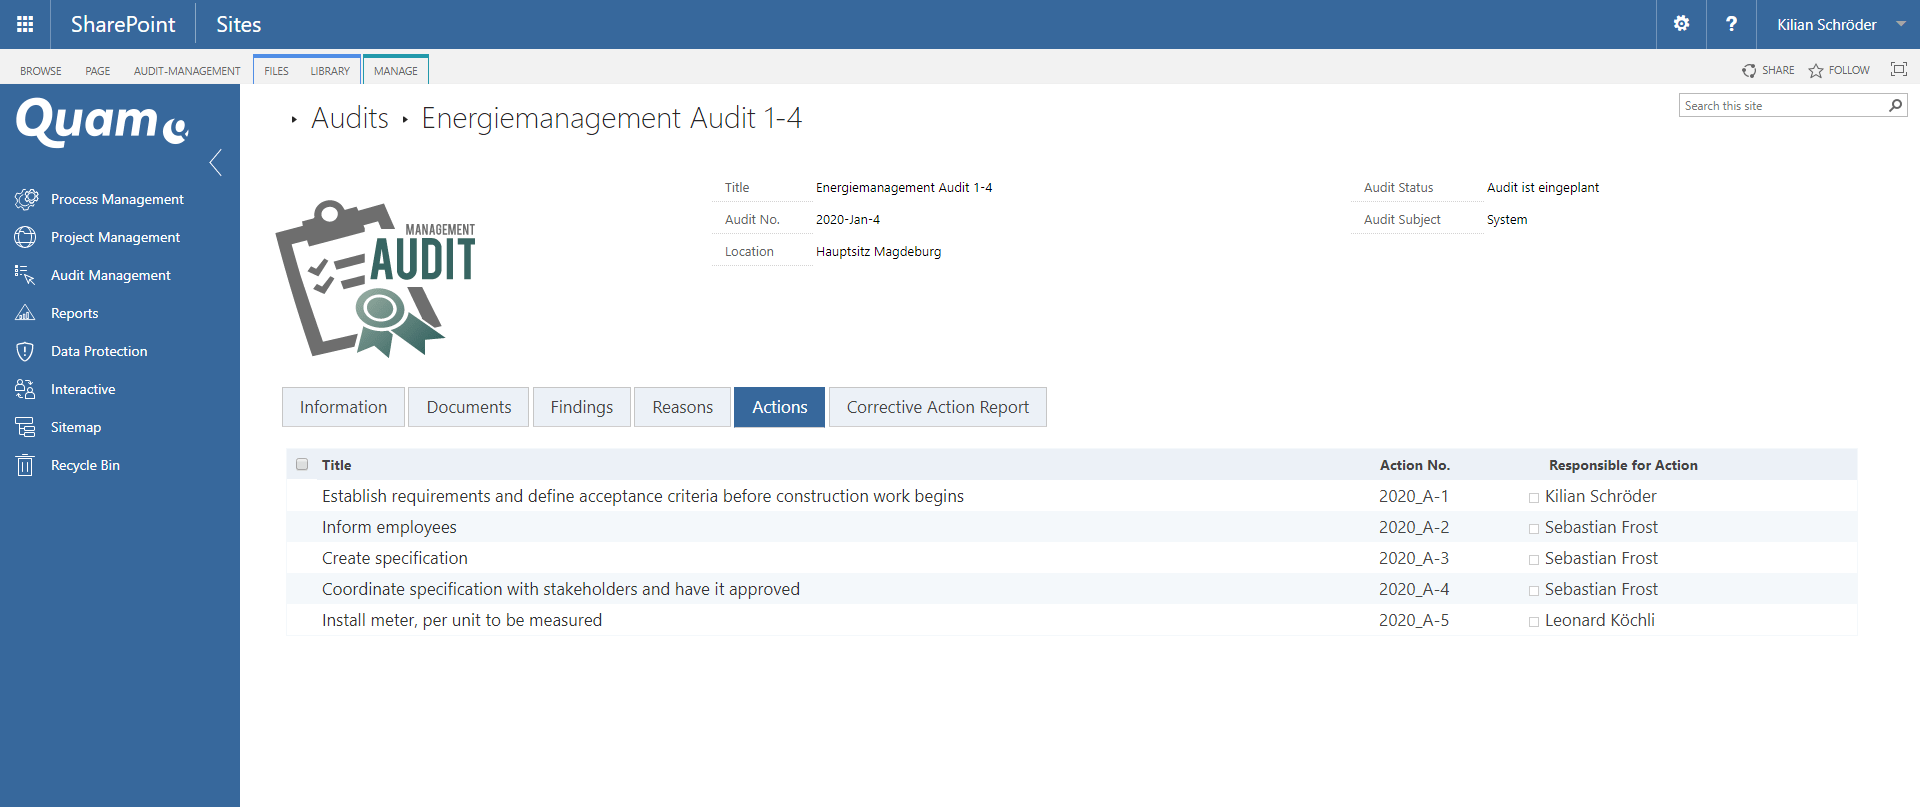Screen dimensions: 1920x807
Task: Click the help question mark icon
Action: (1731, 24)
